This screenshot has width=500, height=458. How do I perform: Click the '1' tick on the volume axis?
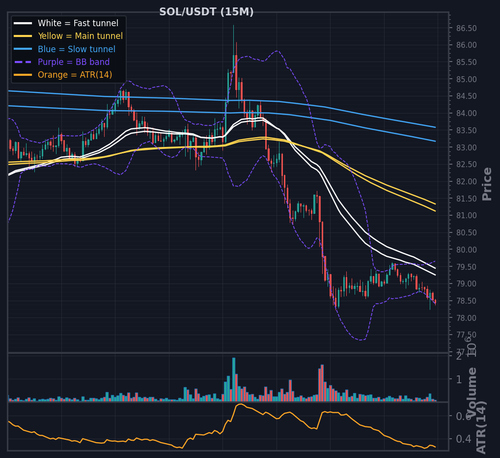click(459, 379)
